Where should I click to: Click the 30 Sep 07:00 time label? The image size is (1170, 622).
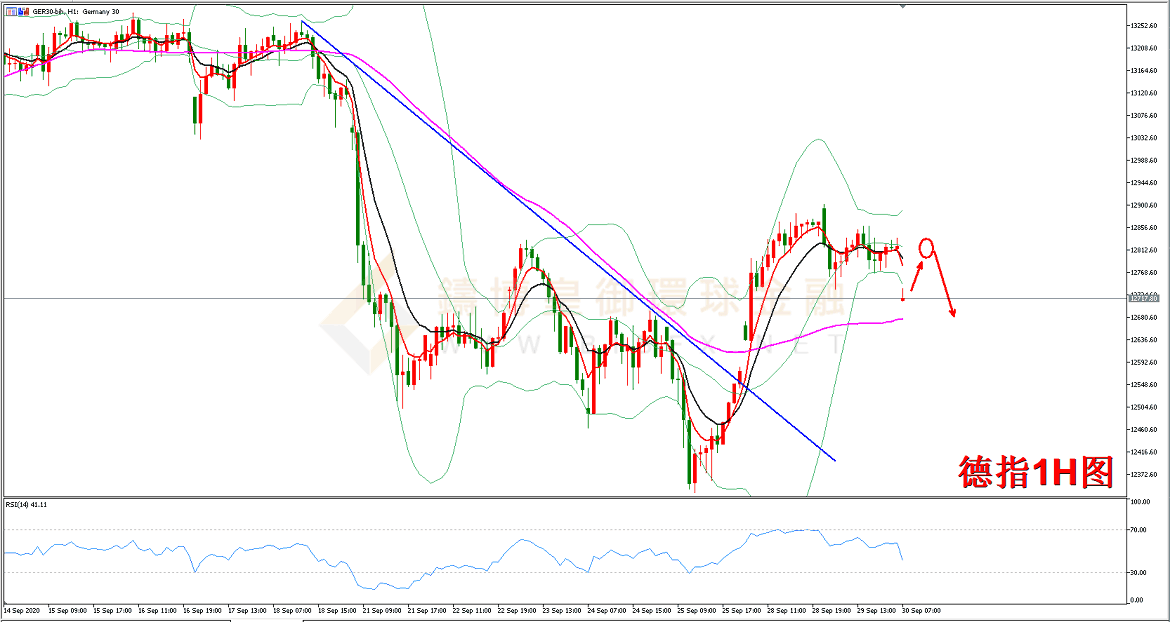click(921, 609)
